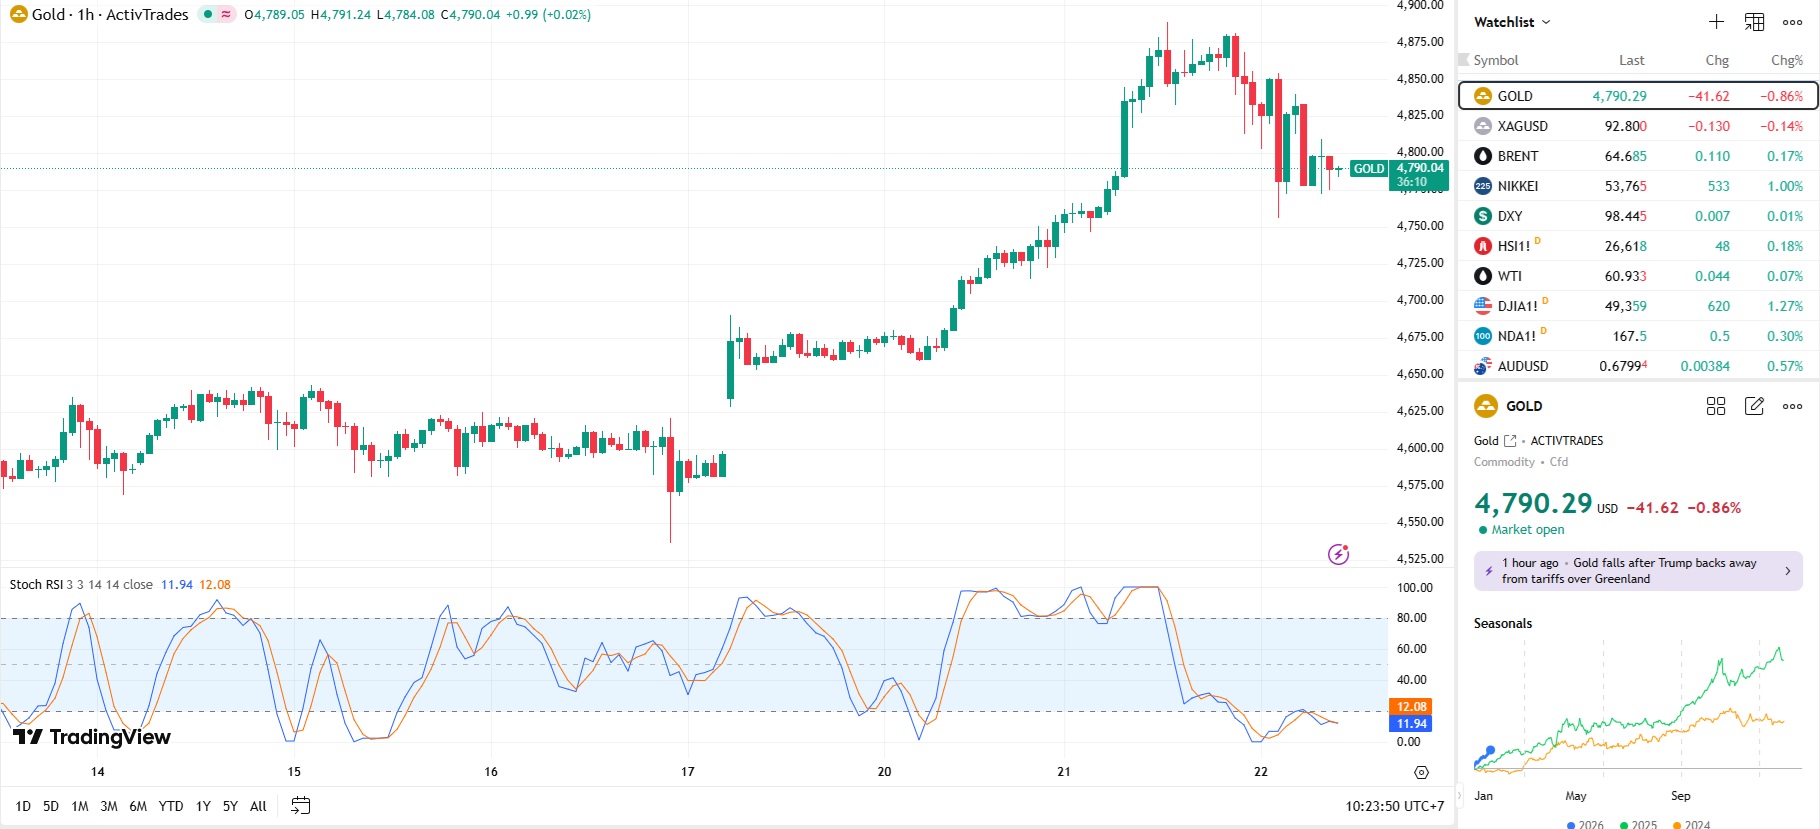Image resolution: width=1820 pixels, height=829 pixels.
Task: Toggle the 2024 seasonal series
Action: [1691, 825]
